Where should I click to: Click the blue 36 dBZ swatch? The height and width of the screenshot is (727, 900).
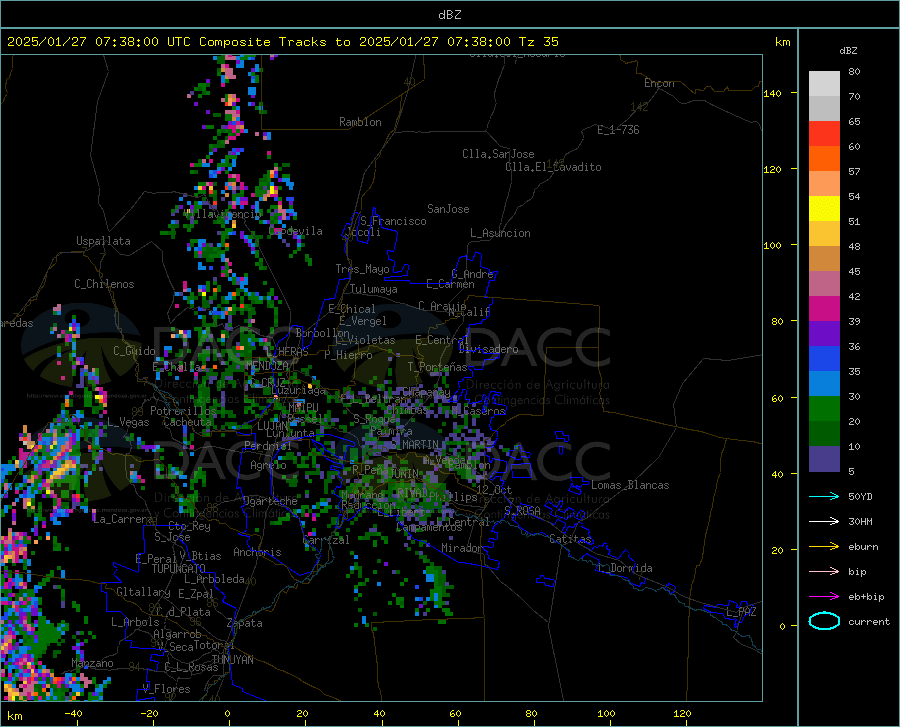824,359
